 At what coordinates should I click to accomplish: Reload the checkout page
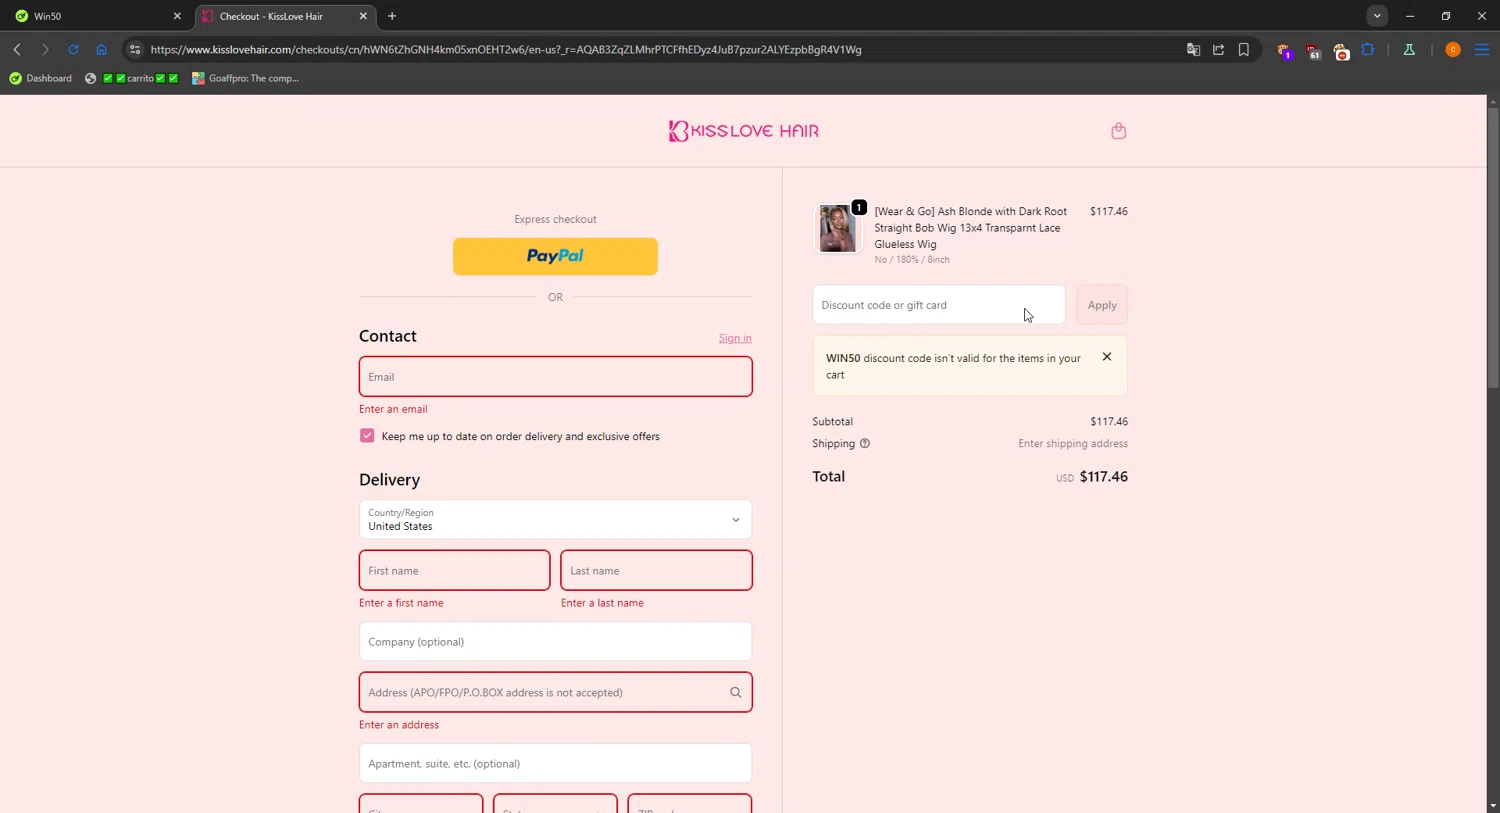[x=73, y=49]
